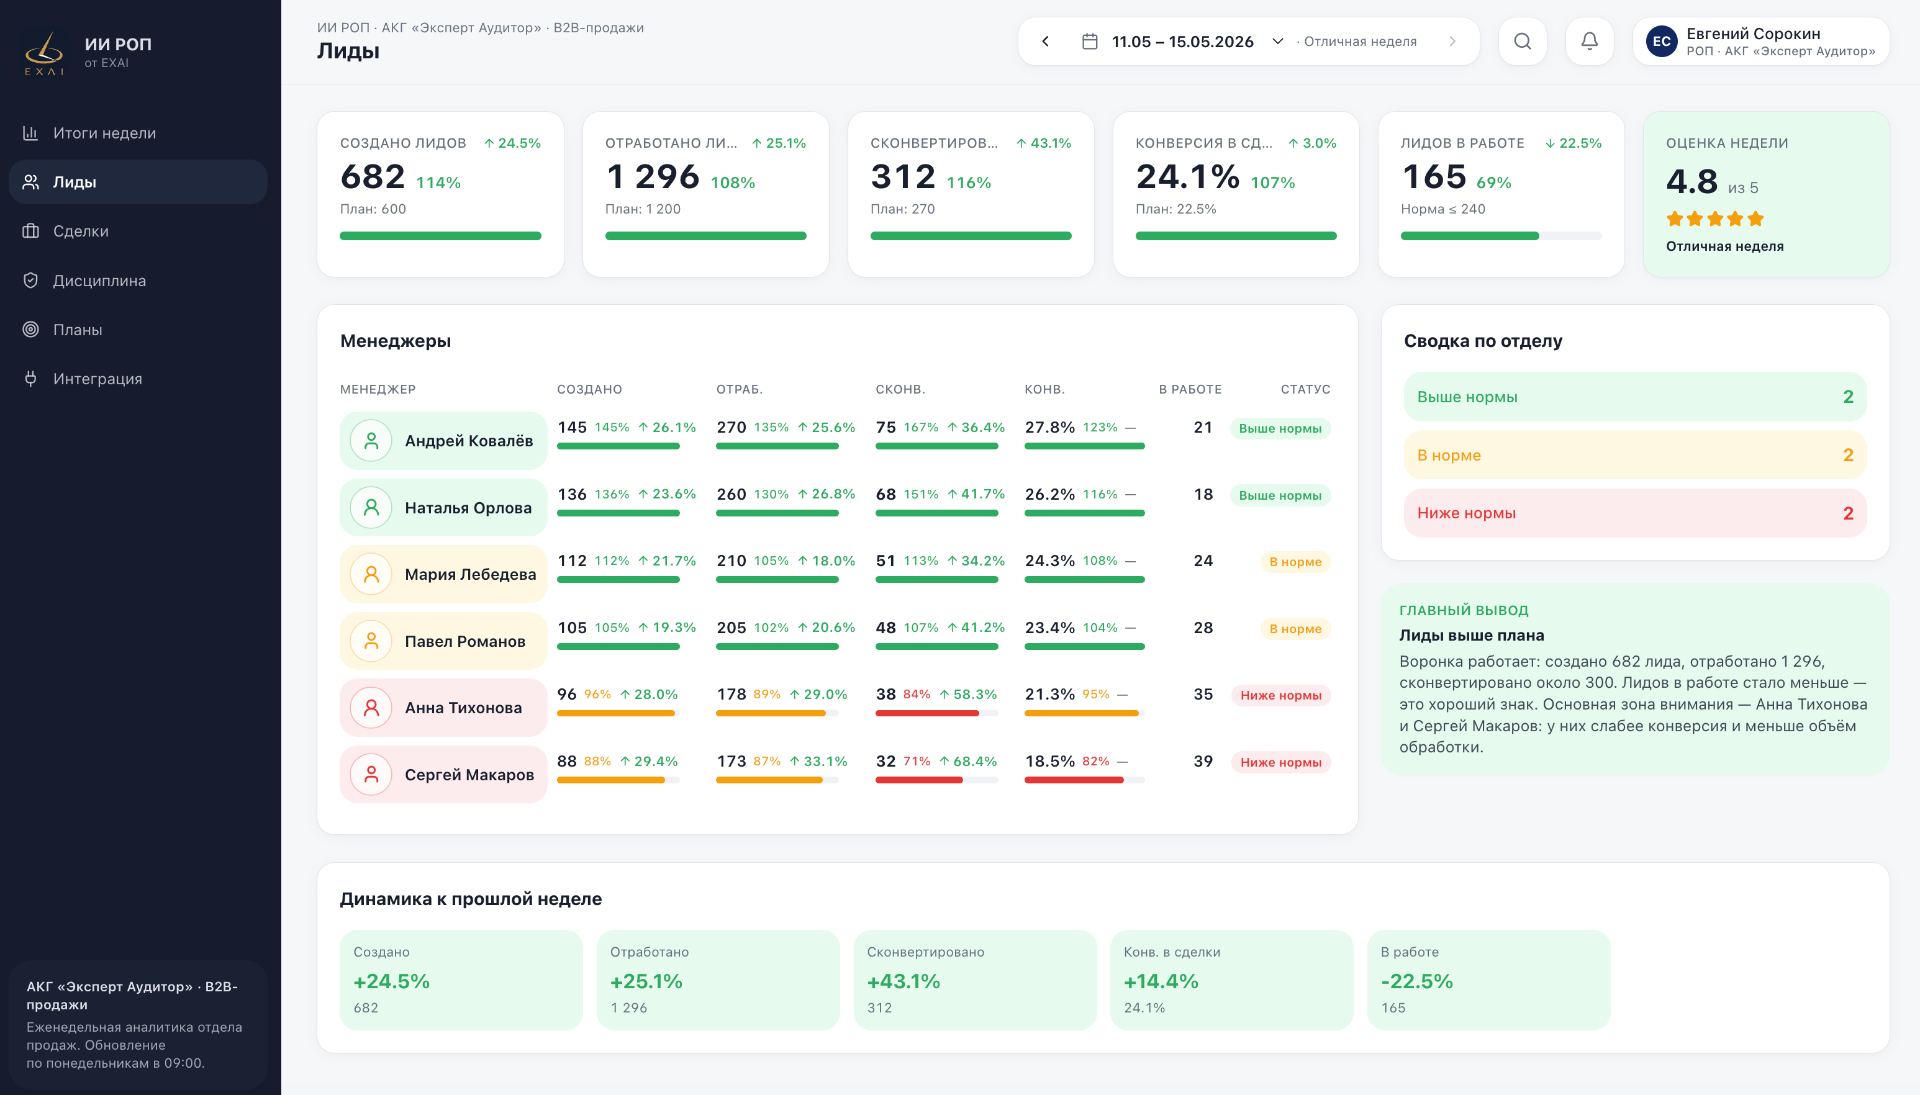Open Сделки section

pyautogui.click(x=138, y=231)
